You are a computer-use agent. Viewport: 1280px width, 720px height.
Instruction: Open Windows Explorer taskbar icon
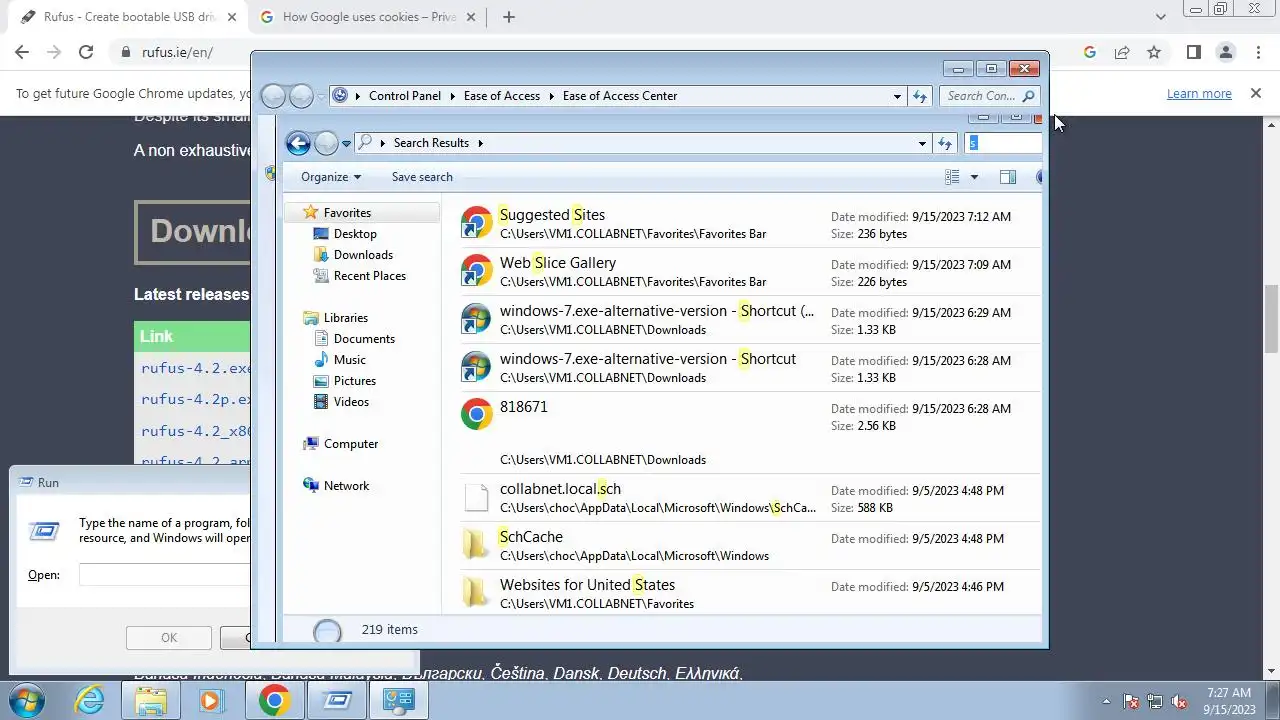tap(150, 700)
